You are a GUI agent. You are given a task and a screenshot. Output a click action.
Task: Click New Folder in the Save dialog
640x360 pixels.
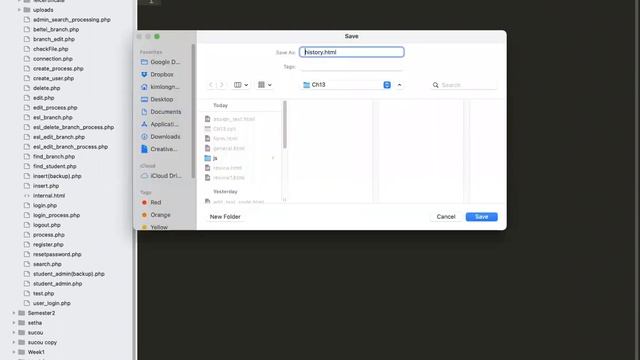click(x=225, y=217)
